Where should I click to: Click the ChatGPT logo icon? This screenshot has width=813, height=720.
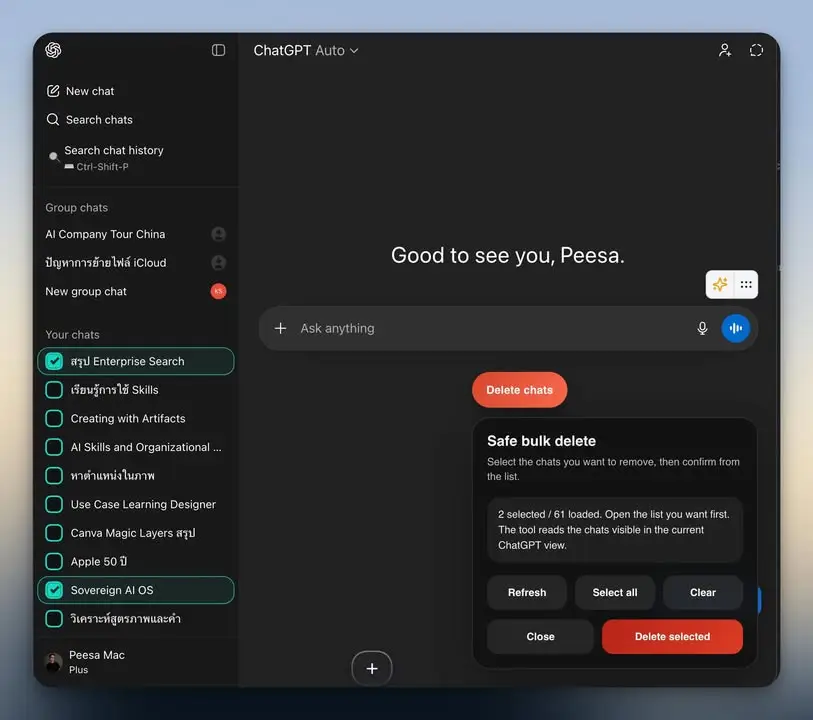[53, 50]
